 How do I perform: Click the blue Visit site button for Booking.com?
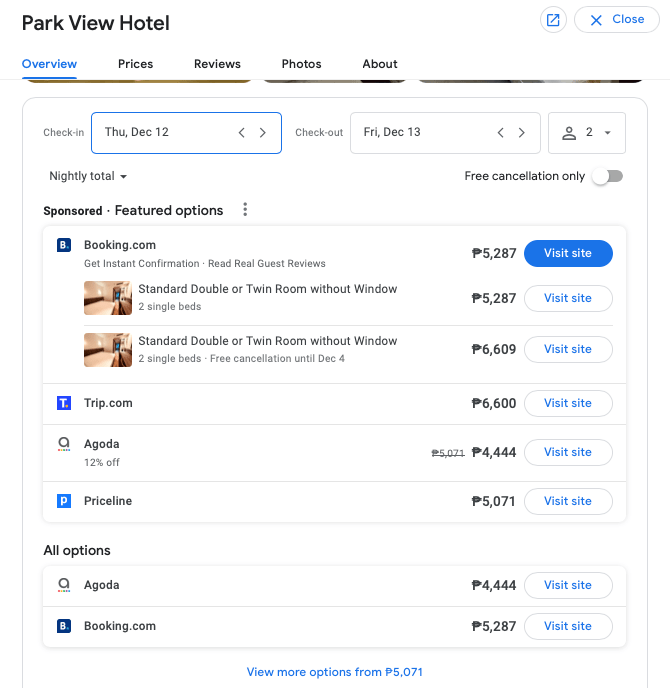coord(568,253)
